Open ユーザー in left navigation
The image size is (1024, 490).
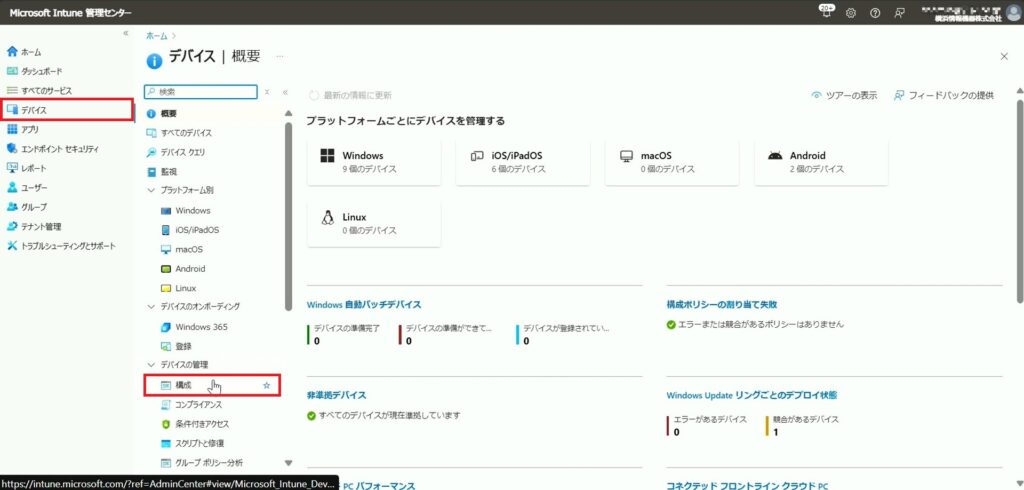click(x=27, y=188)
